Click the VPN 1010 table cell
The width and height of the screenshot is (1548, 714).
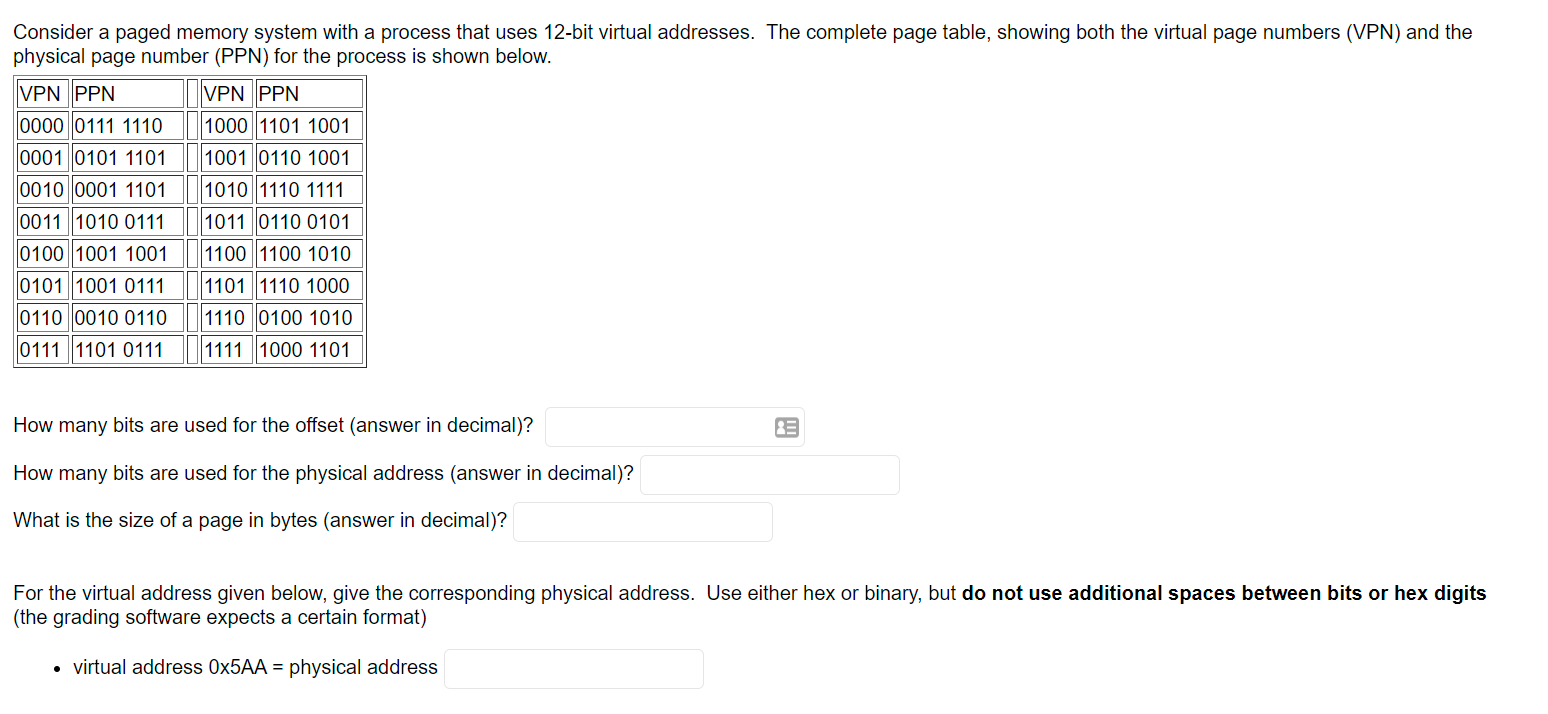point(227,190)
